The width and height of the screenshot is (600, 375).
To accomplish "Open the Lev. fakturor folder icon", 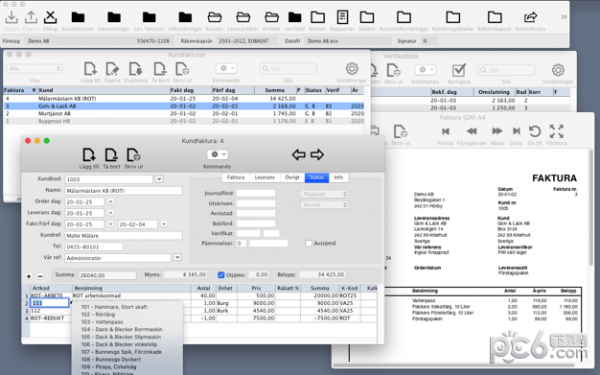I will click(x=149, y=17).
